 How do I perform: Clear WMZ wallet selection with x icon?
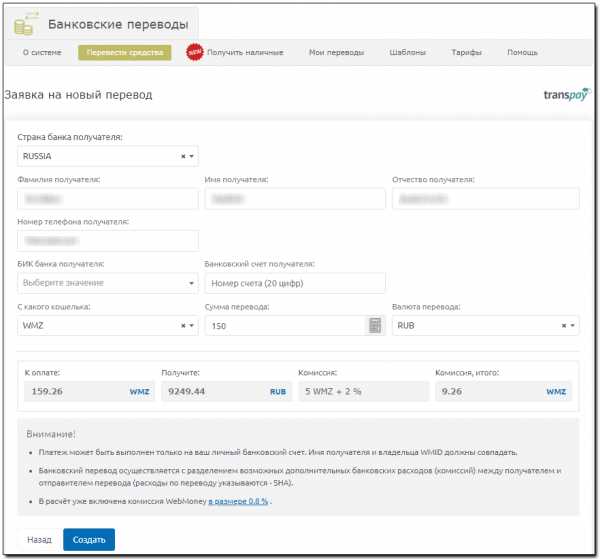tap(183, 326)
